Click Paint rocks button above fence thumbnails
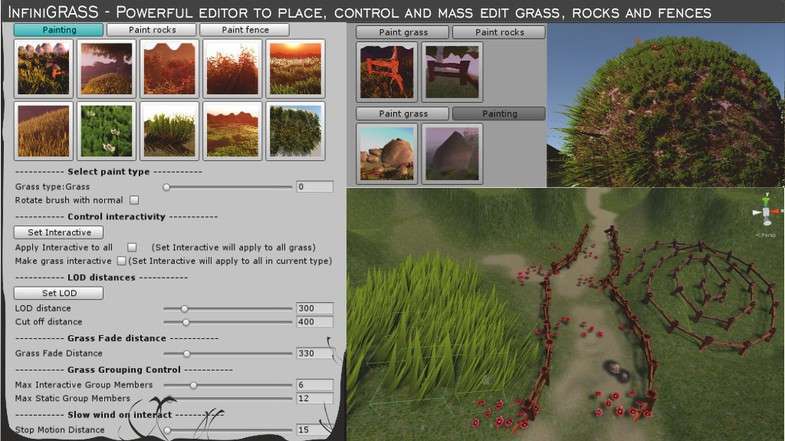Viewport: 785px width, 441px height. click(499, 32)
